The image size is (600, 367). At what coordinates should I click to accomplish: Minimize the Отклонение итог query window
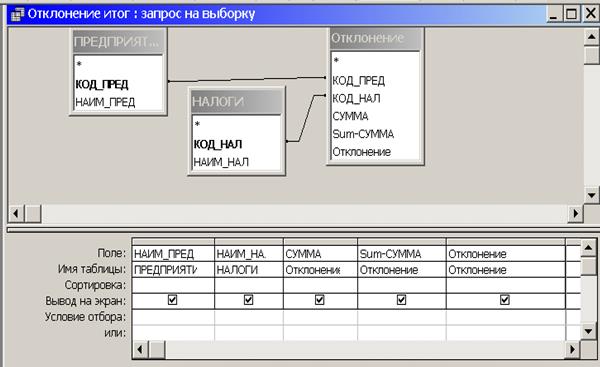click(x=553, y=15)
